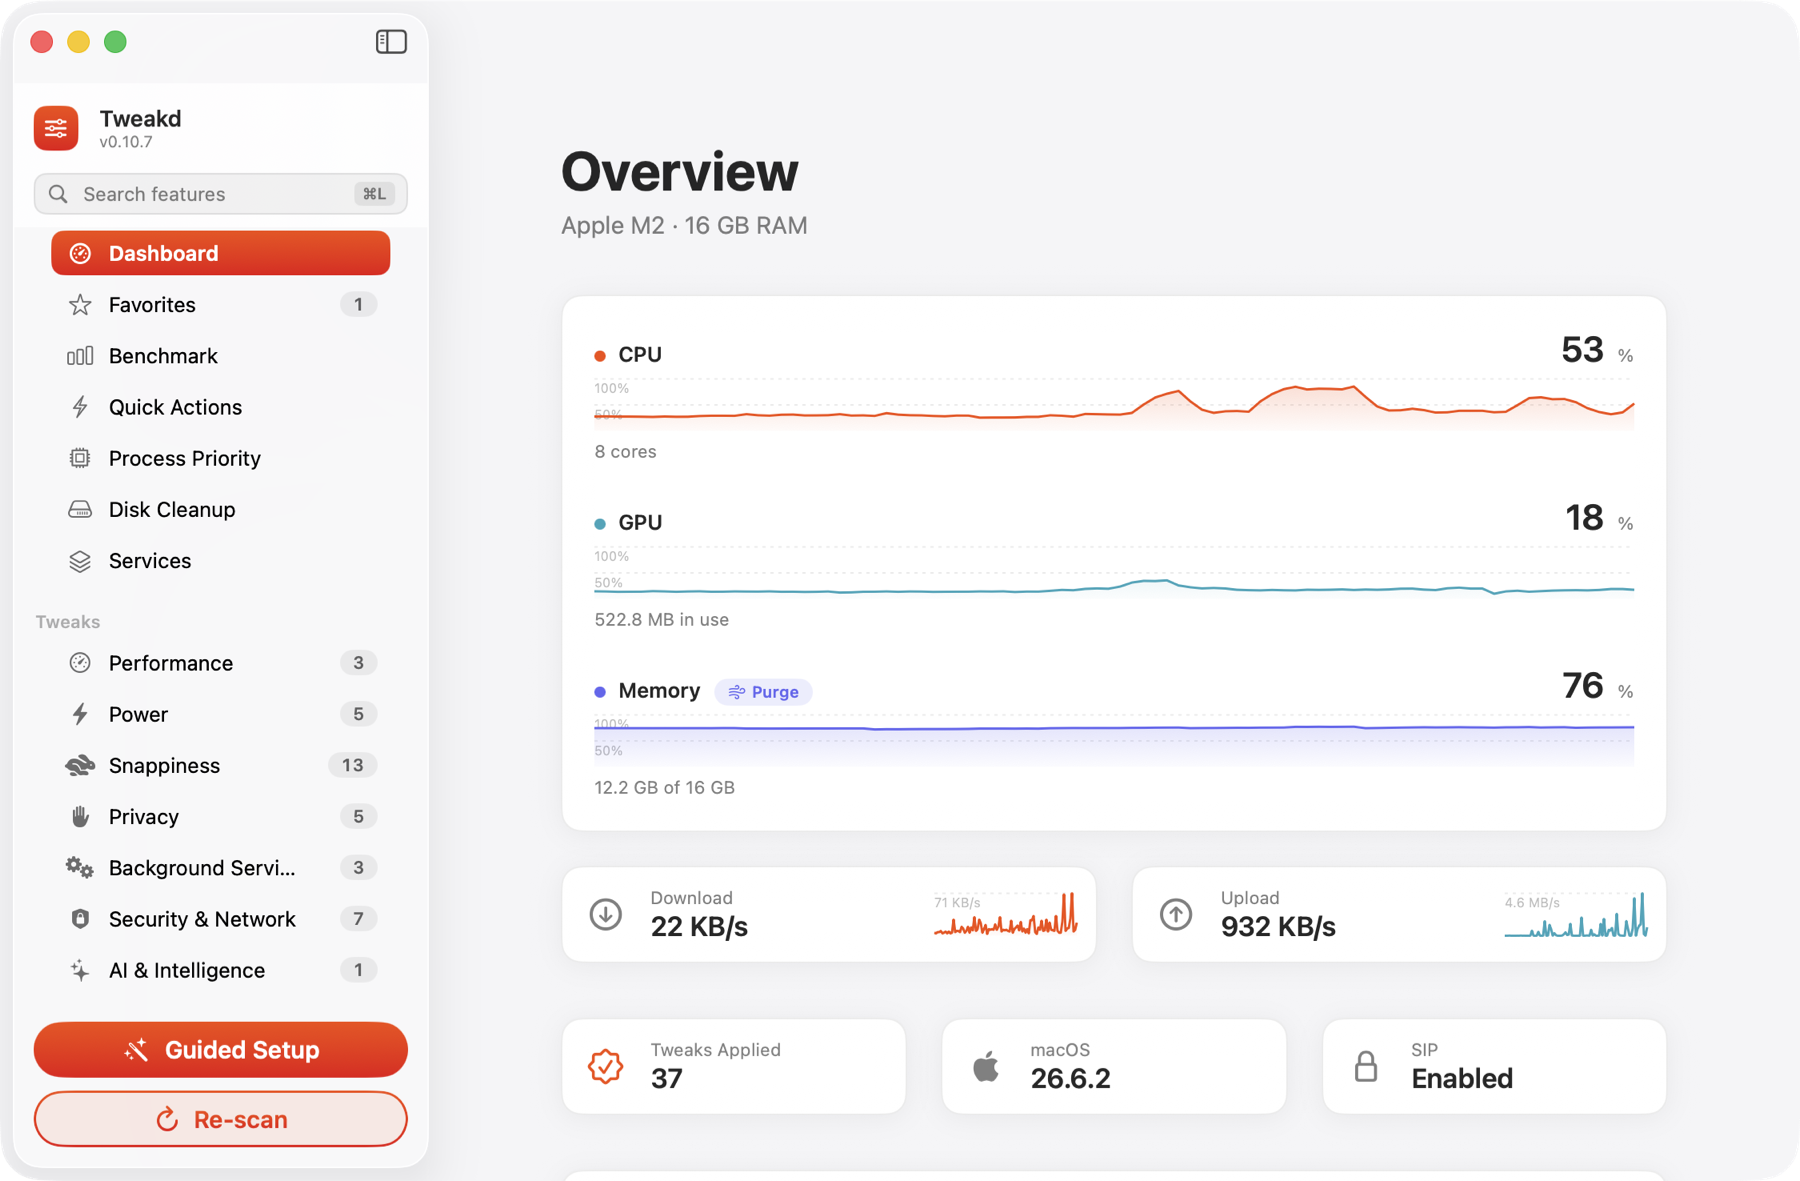The image size is (1800, 1181).
Task: Go to Benchmark
Action: [221, 356]
